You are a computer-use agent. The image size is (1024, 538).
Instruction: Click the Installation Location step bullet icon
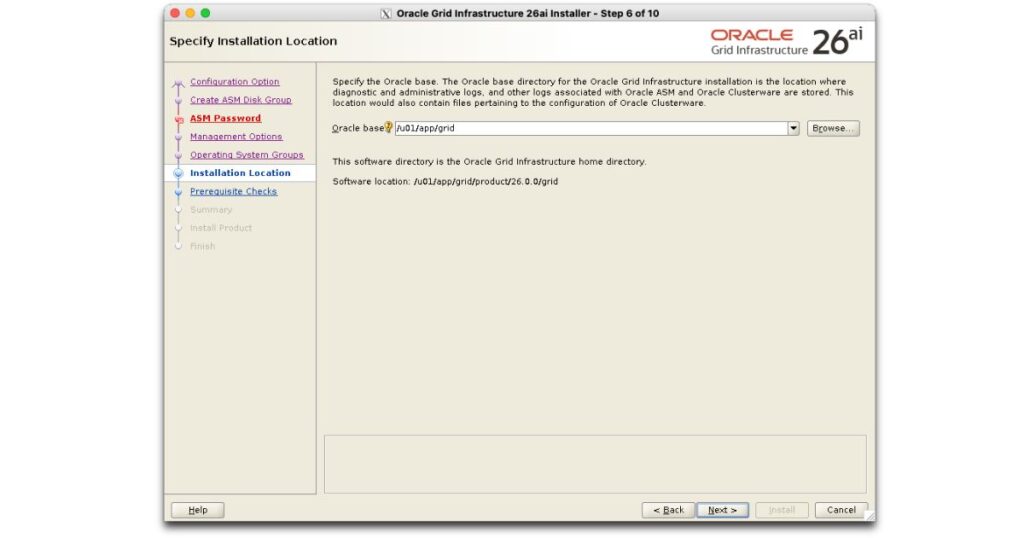(178, 174)
